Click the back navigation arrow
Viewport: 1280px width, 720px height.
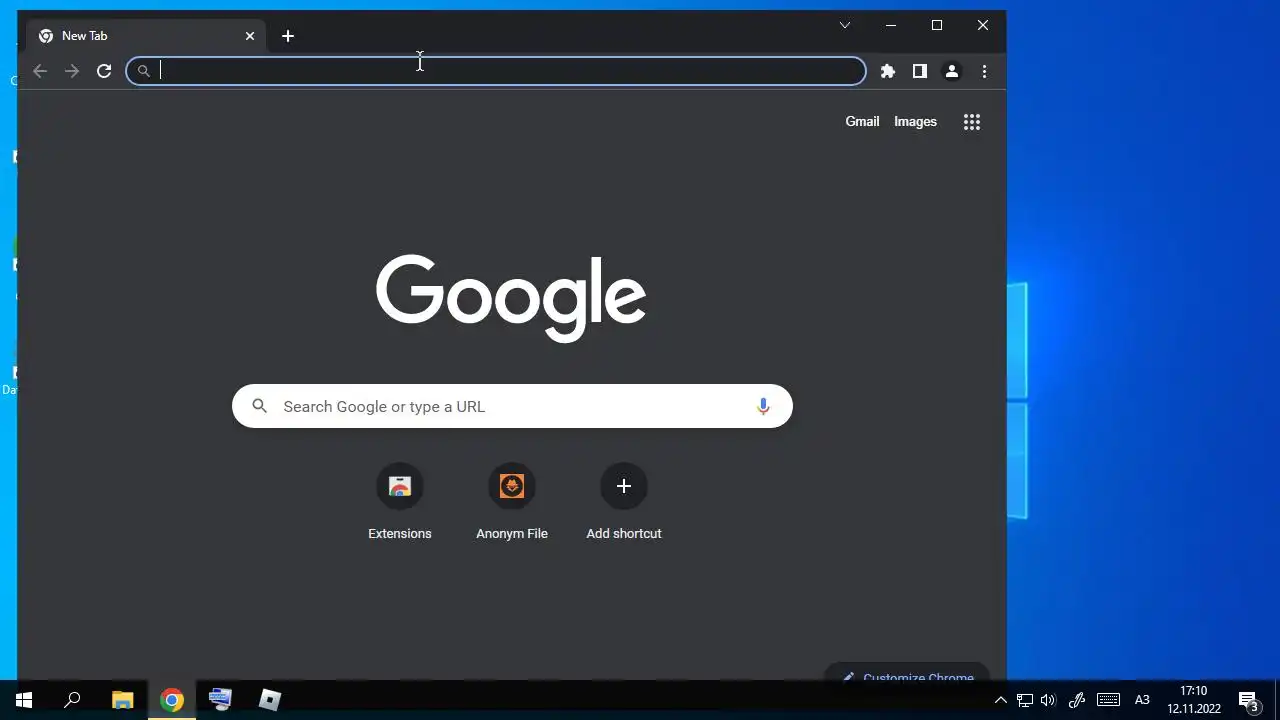(x=40, y=71)
